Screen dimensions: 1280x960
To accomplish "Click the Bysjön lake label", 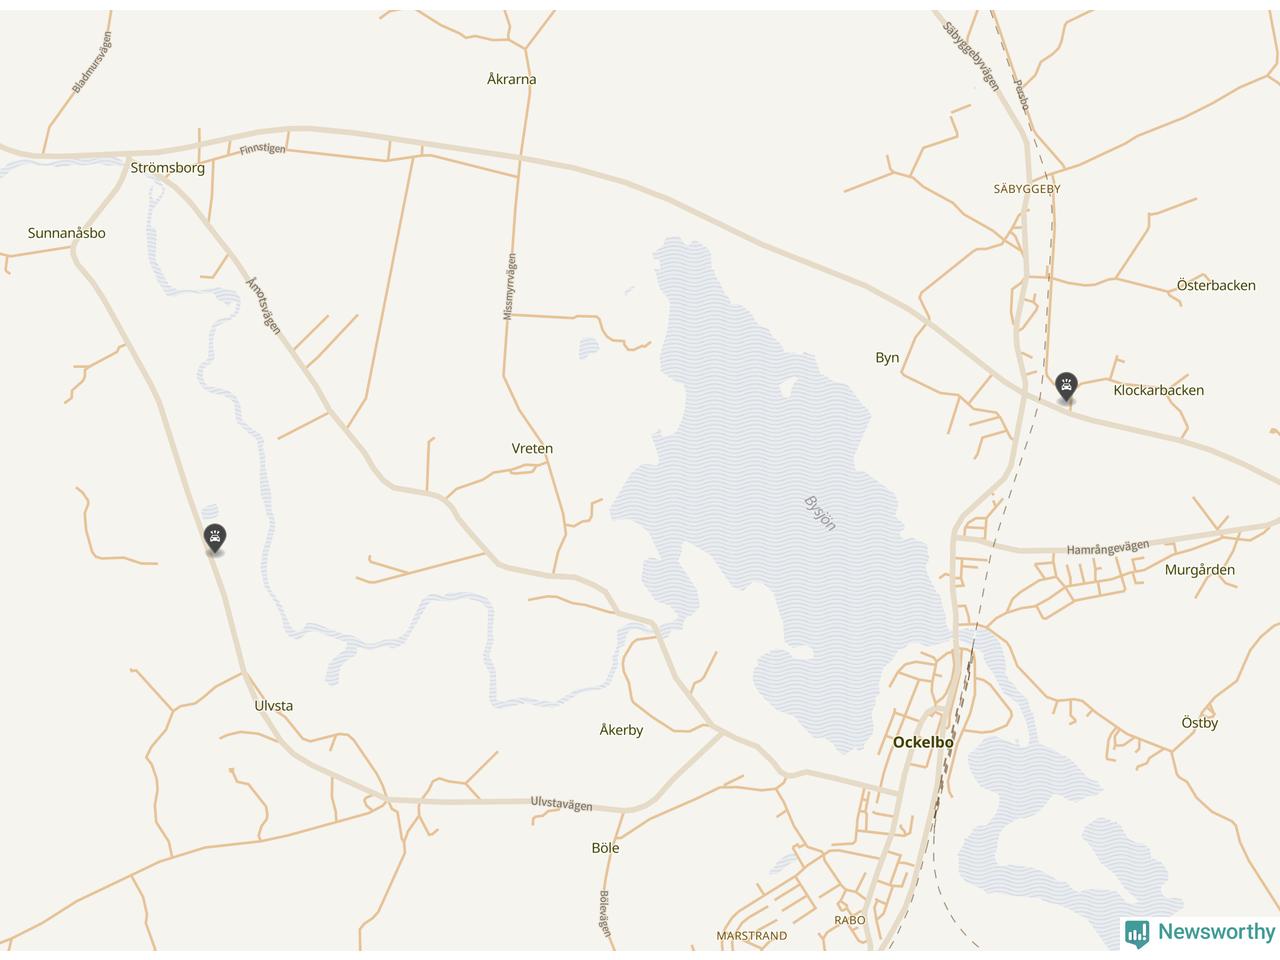I will 820,512.
